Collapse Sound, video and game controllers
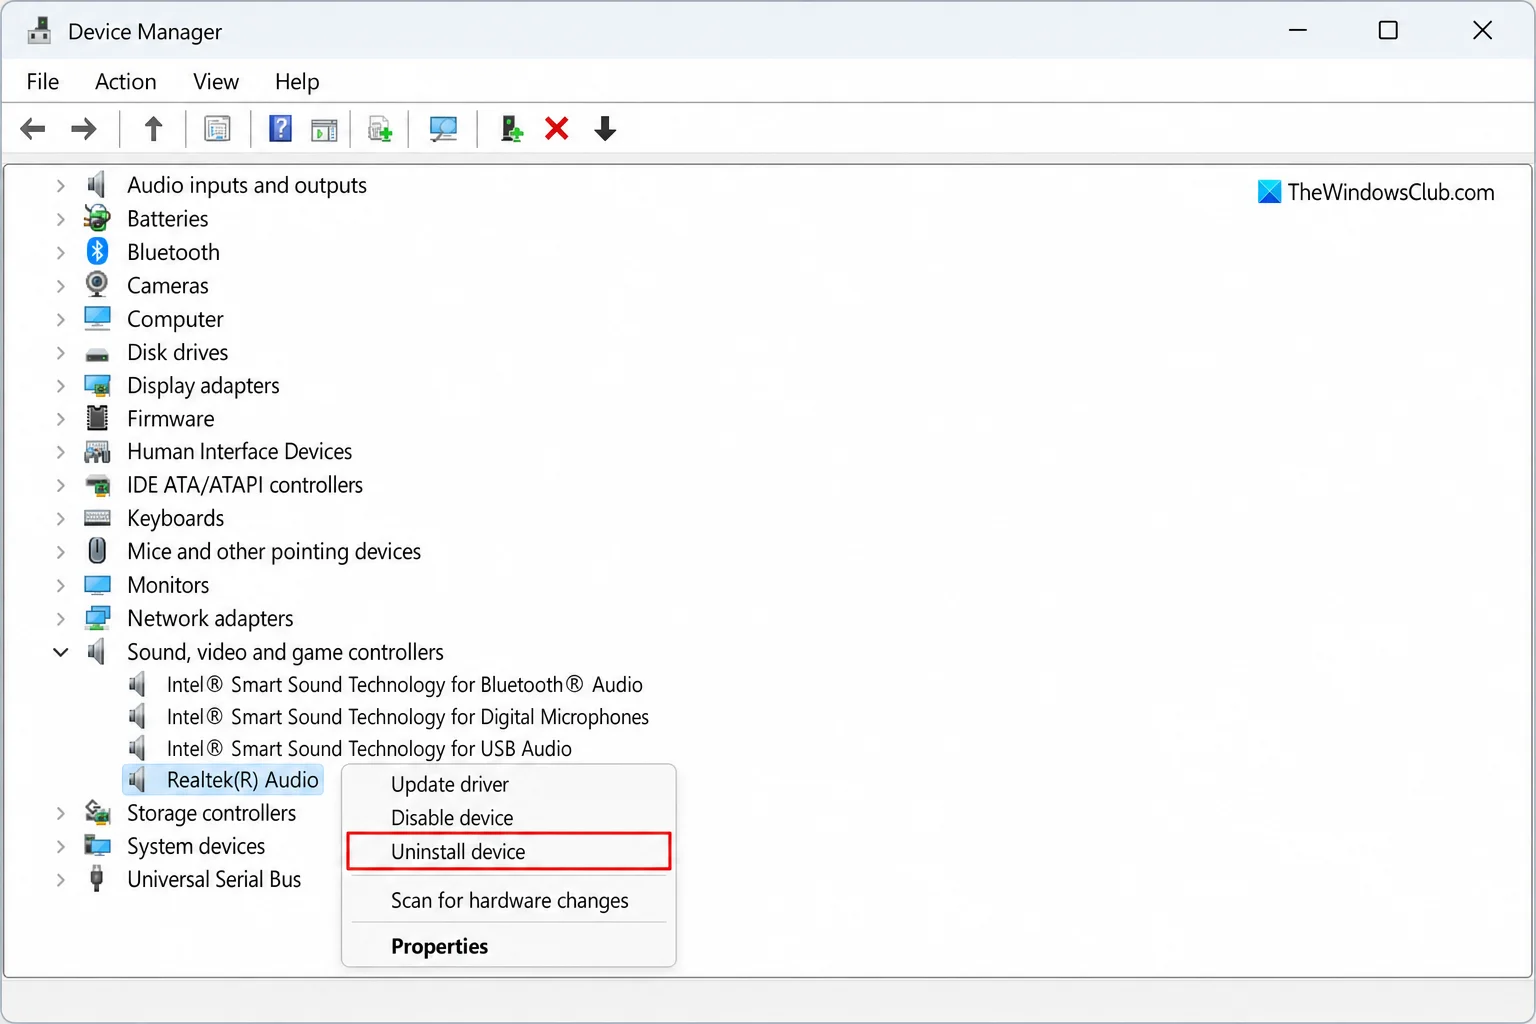Screen dimensions: 1536x1024 61,652
